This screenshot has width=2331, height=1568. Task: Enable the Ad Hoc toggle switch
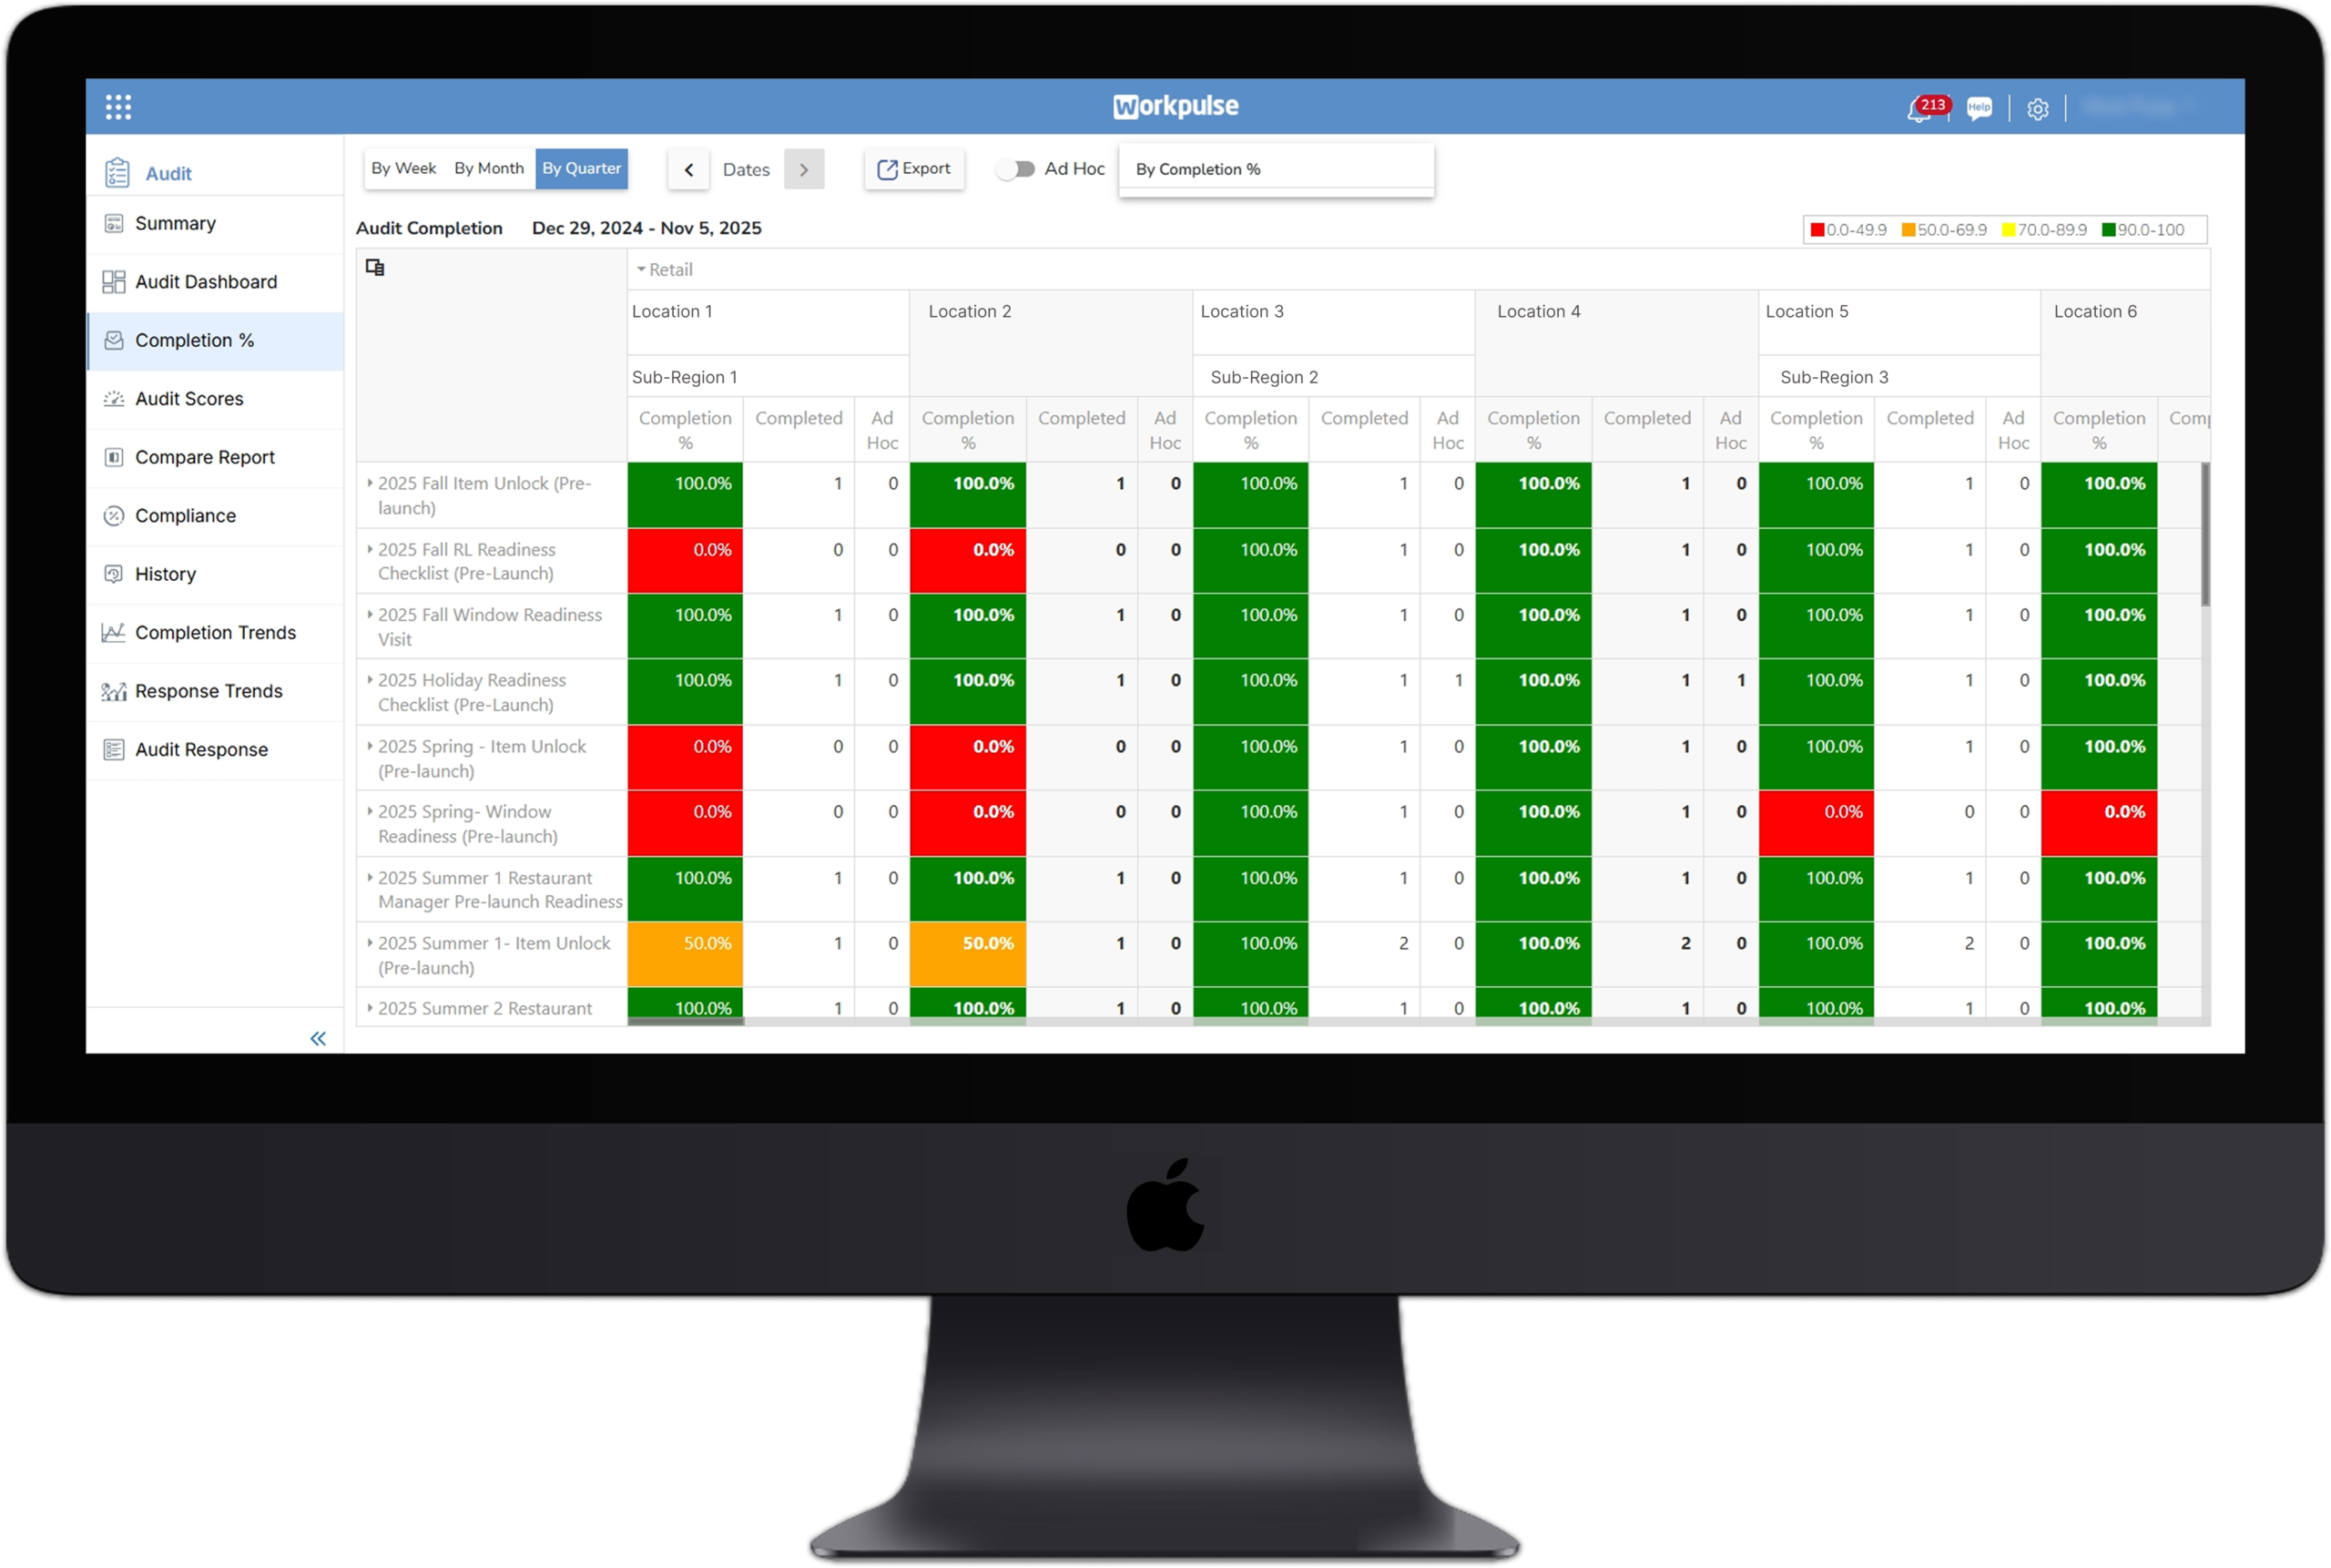[1016, 169]
